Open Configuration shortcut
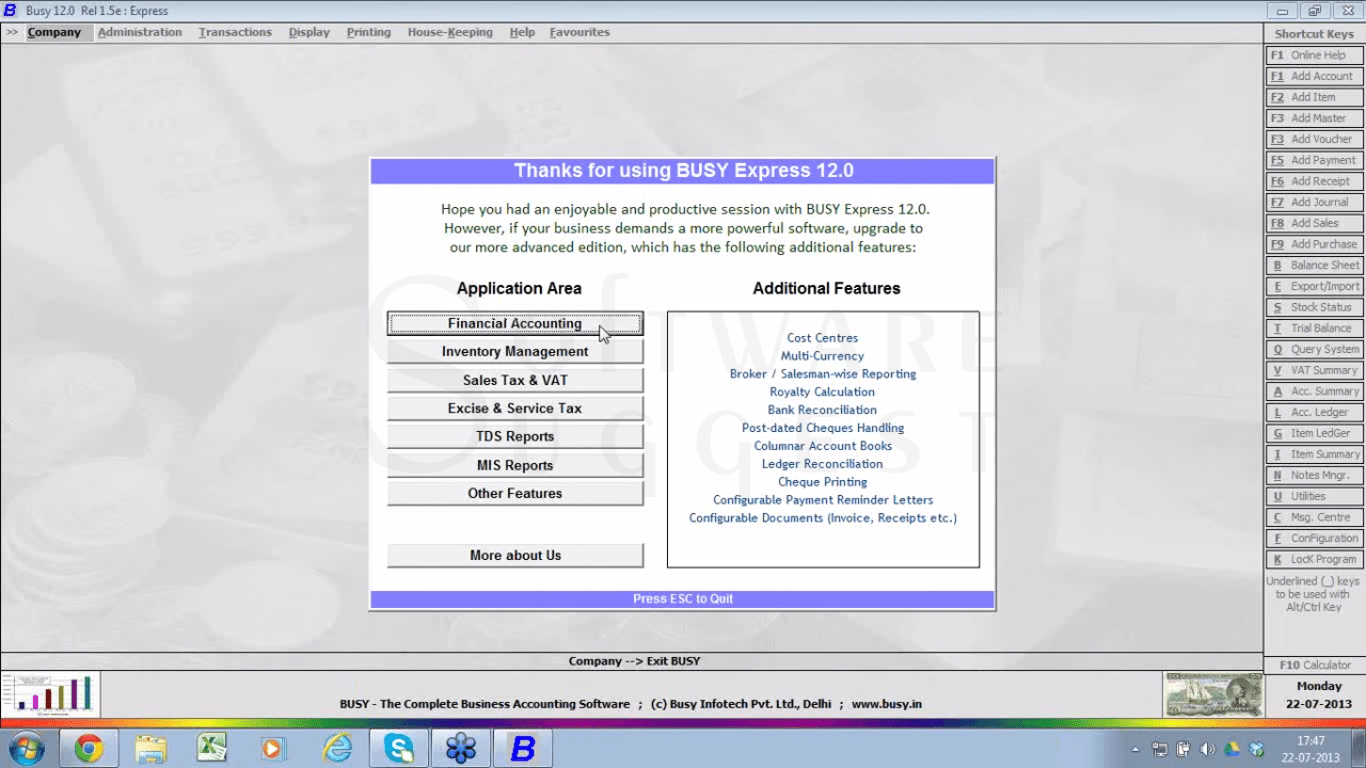Screen dimensions: 1366x768 (1314, 538)
